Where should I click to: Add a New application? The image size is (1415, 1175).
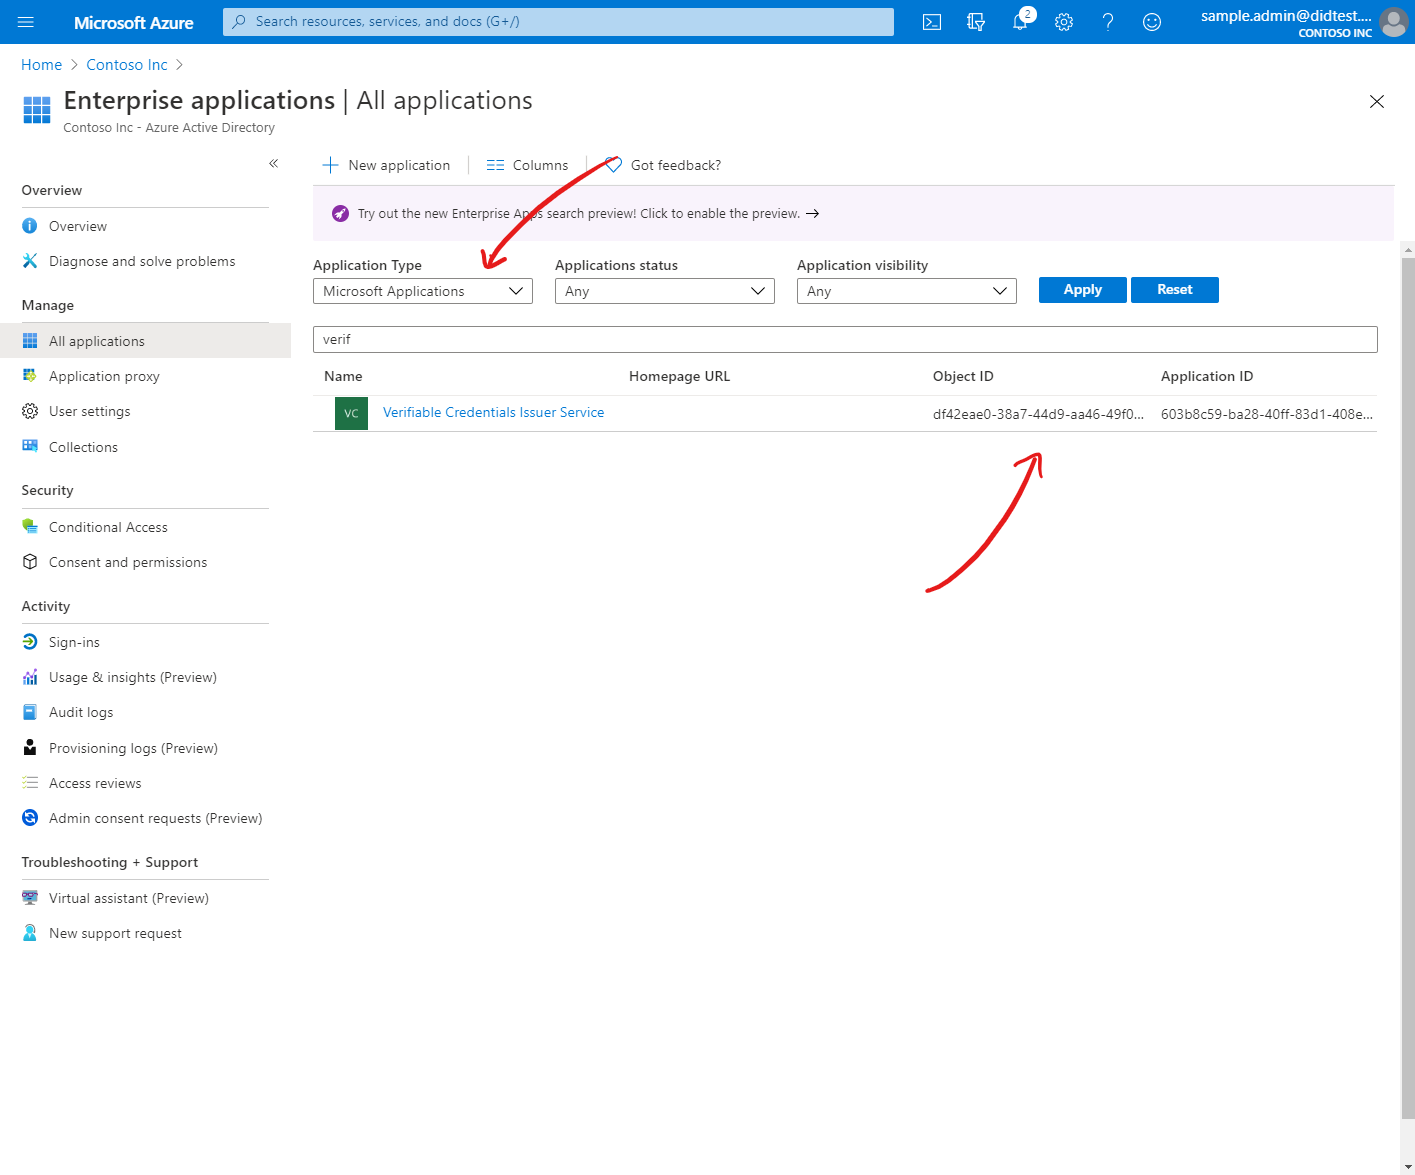[x=386, y=165]
